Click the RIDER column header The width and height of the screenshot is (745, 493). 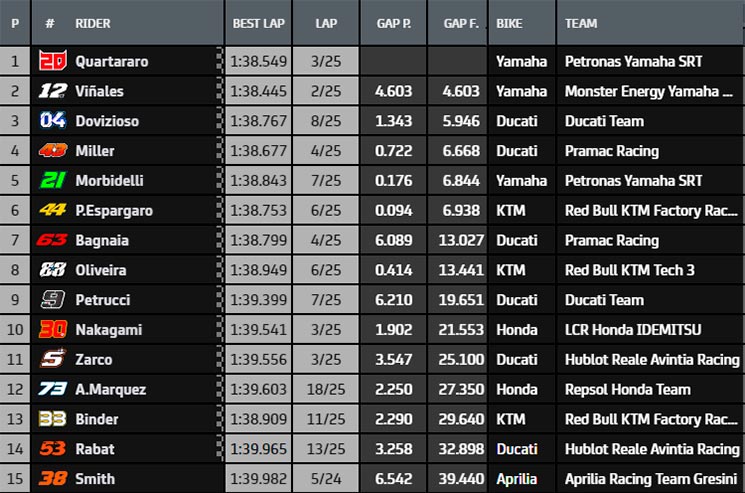click(93, 23)
